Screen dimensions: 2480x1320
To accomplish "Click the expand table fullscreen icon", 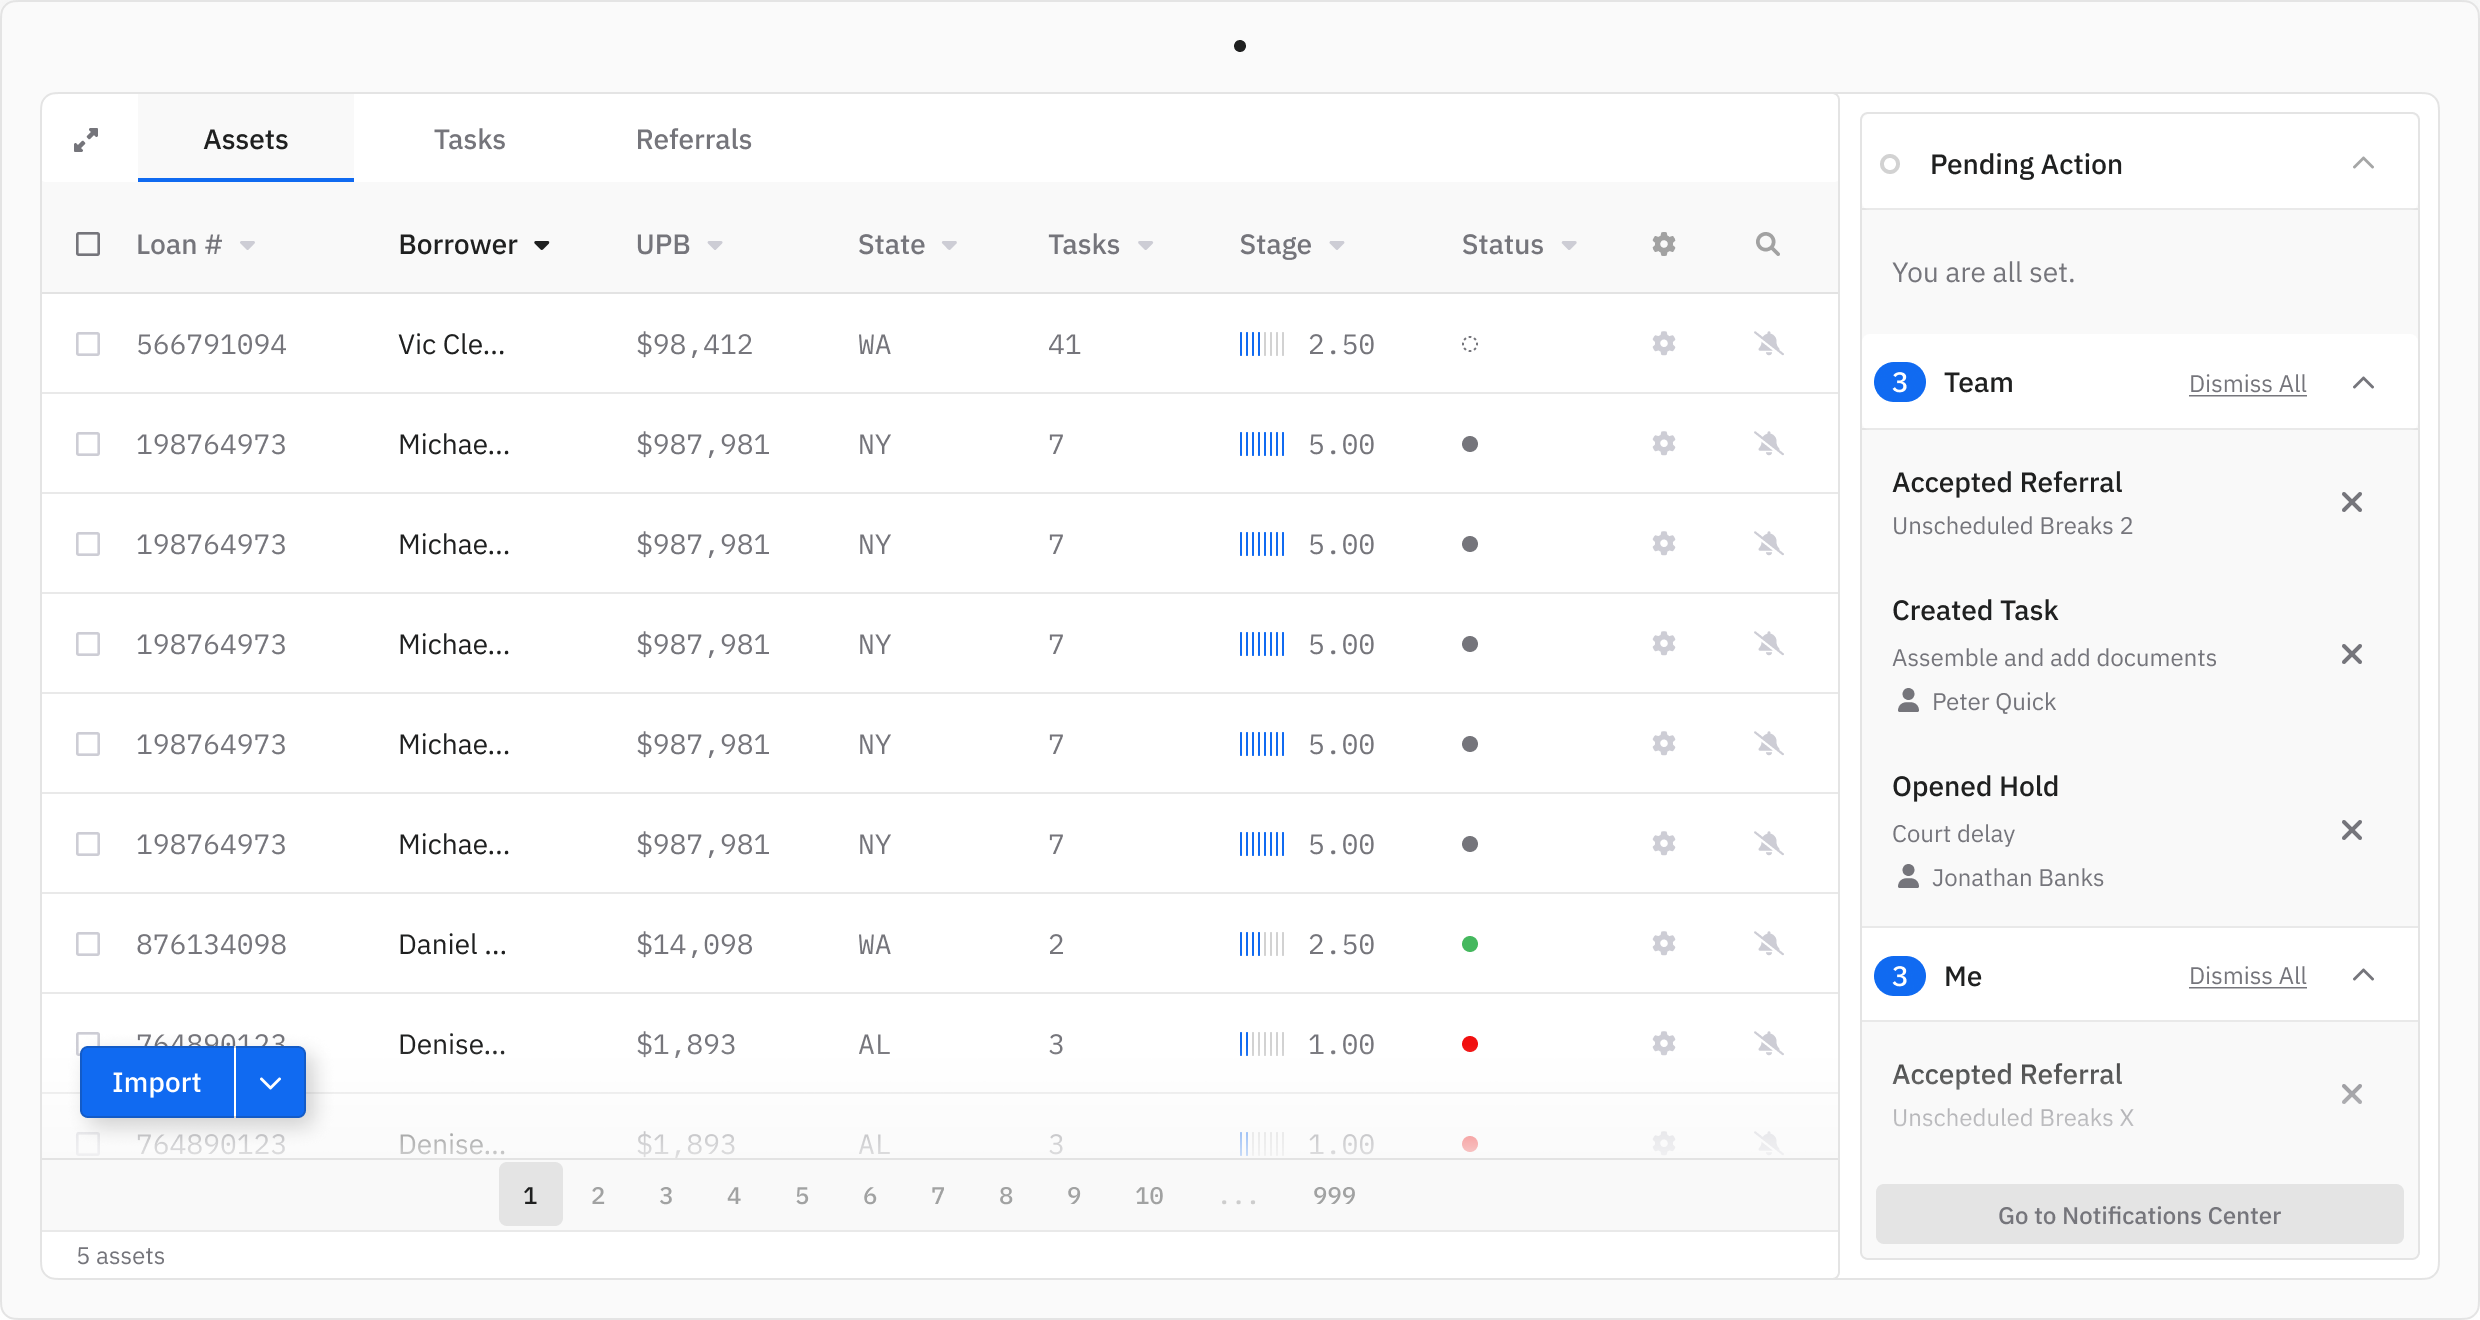I will point(87,140).
